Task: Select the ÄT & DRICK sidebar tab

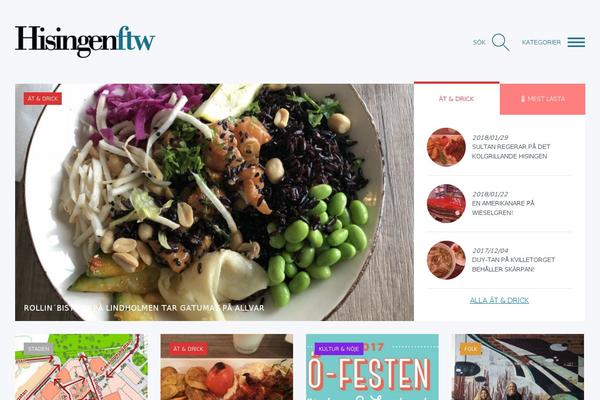Action: tap(457, 99)
